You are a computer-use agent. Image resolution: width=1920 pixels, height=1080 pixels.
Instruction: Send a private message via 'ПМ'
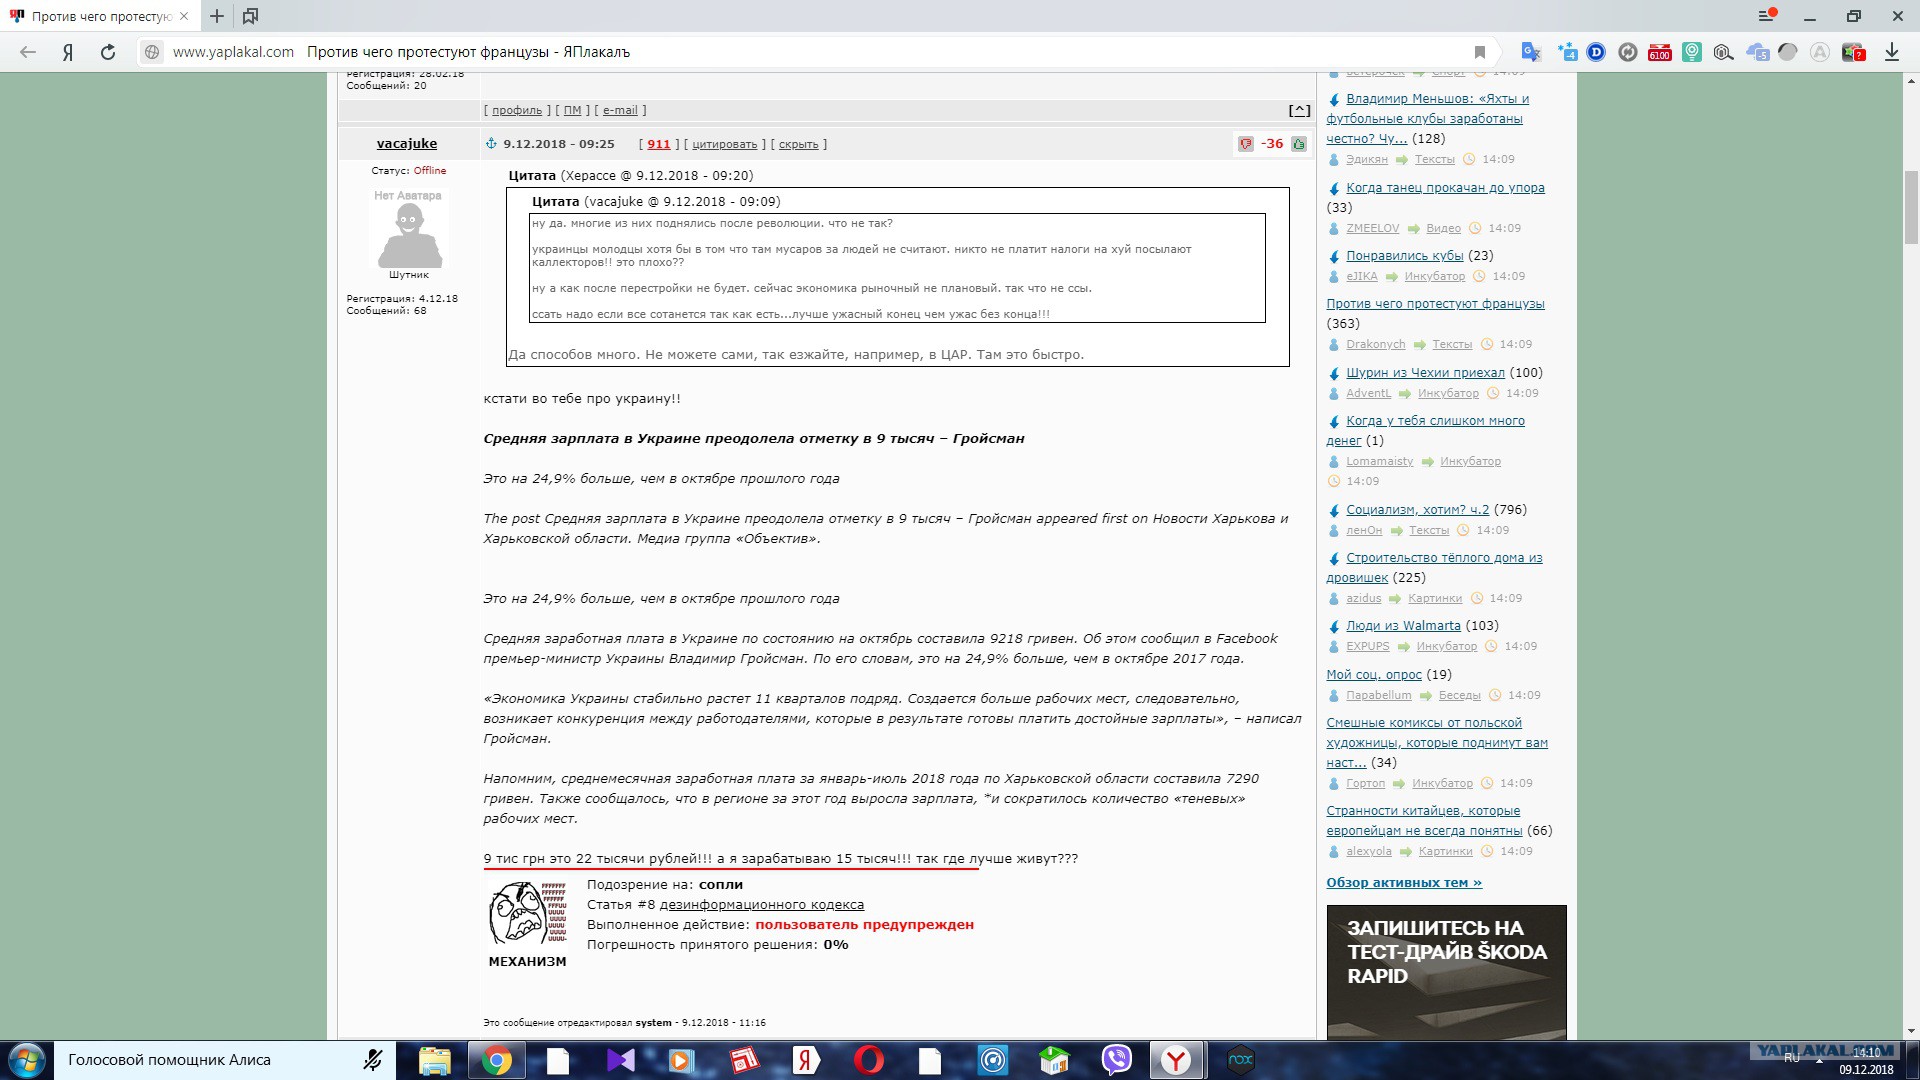pos(572,111)
